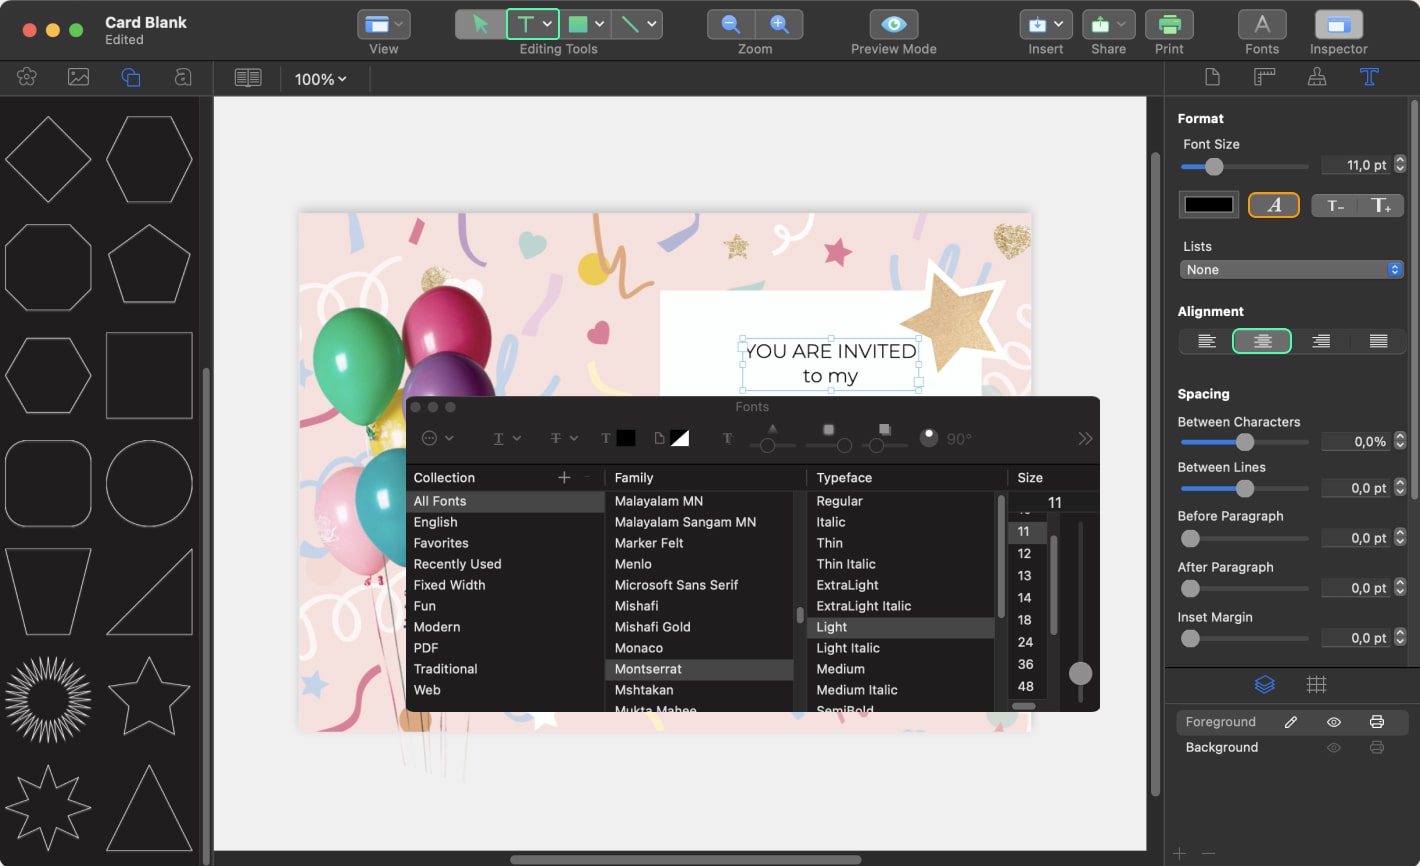Select the Light Italic typeface
This screenshot has width=1420, height=866.
[848, 648]
